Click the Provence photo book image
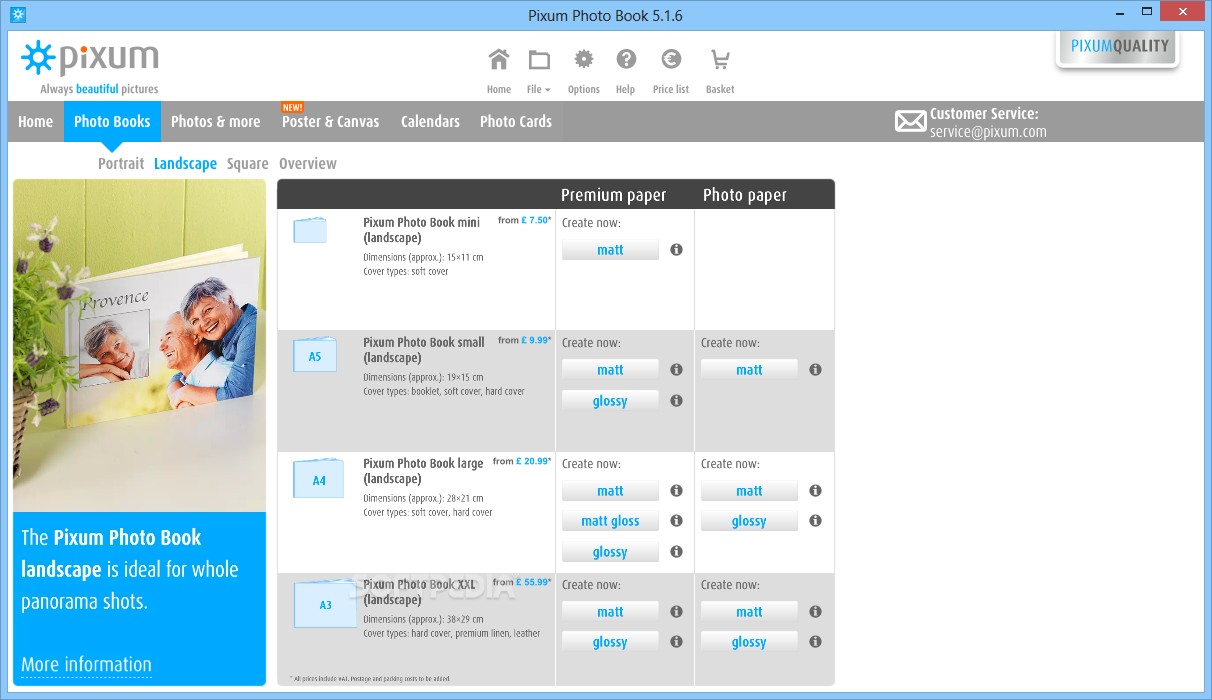 [140, 346]
